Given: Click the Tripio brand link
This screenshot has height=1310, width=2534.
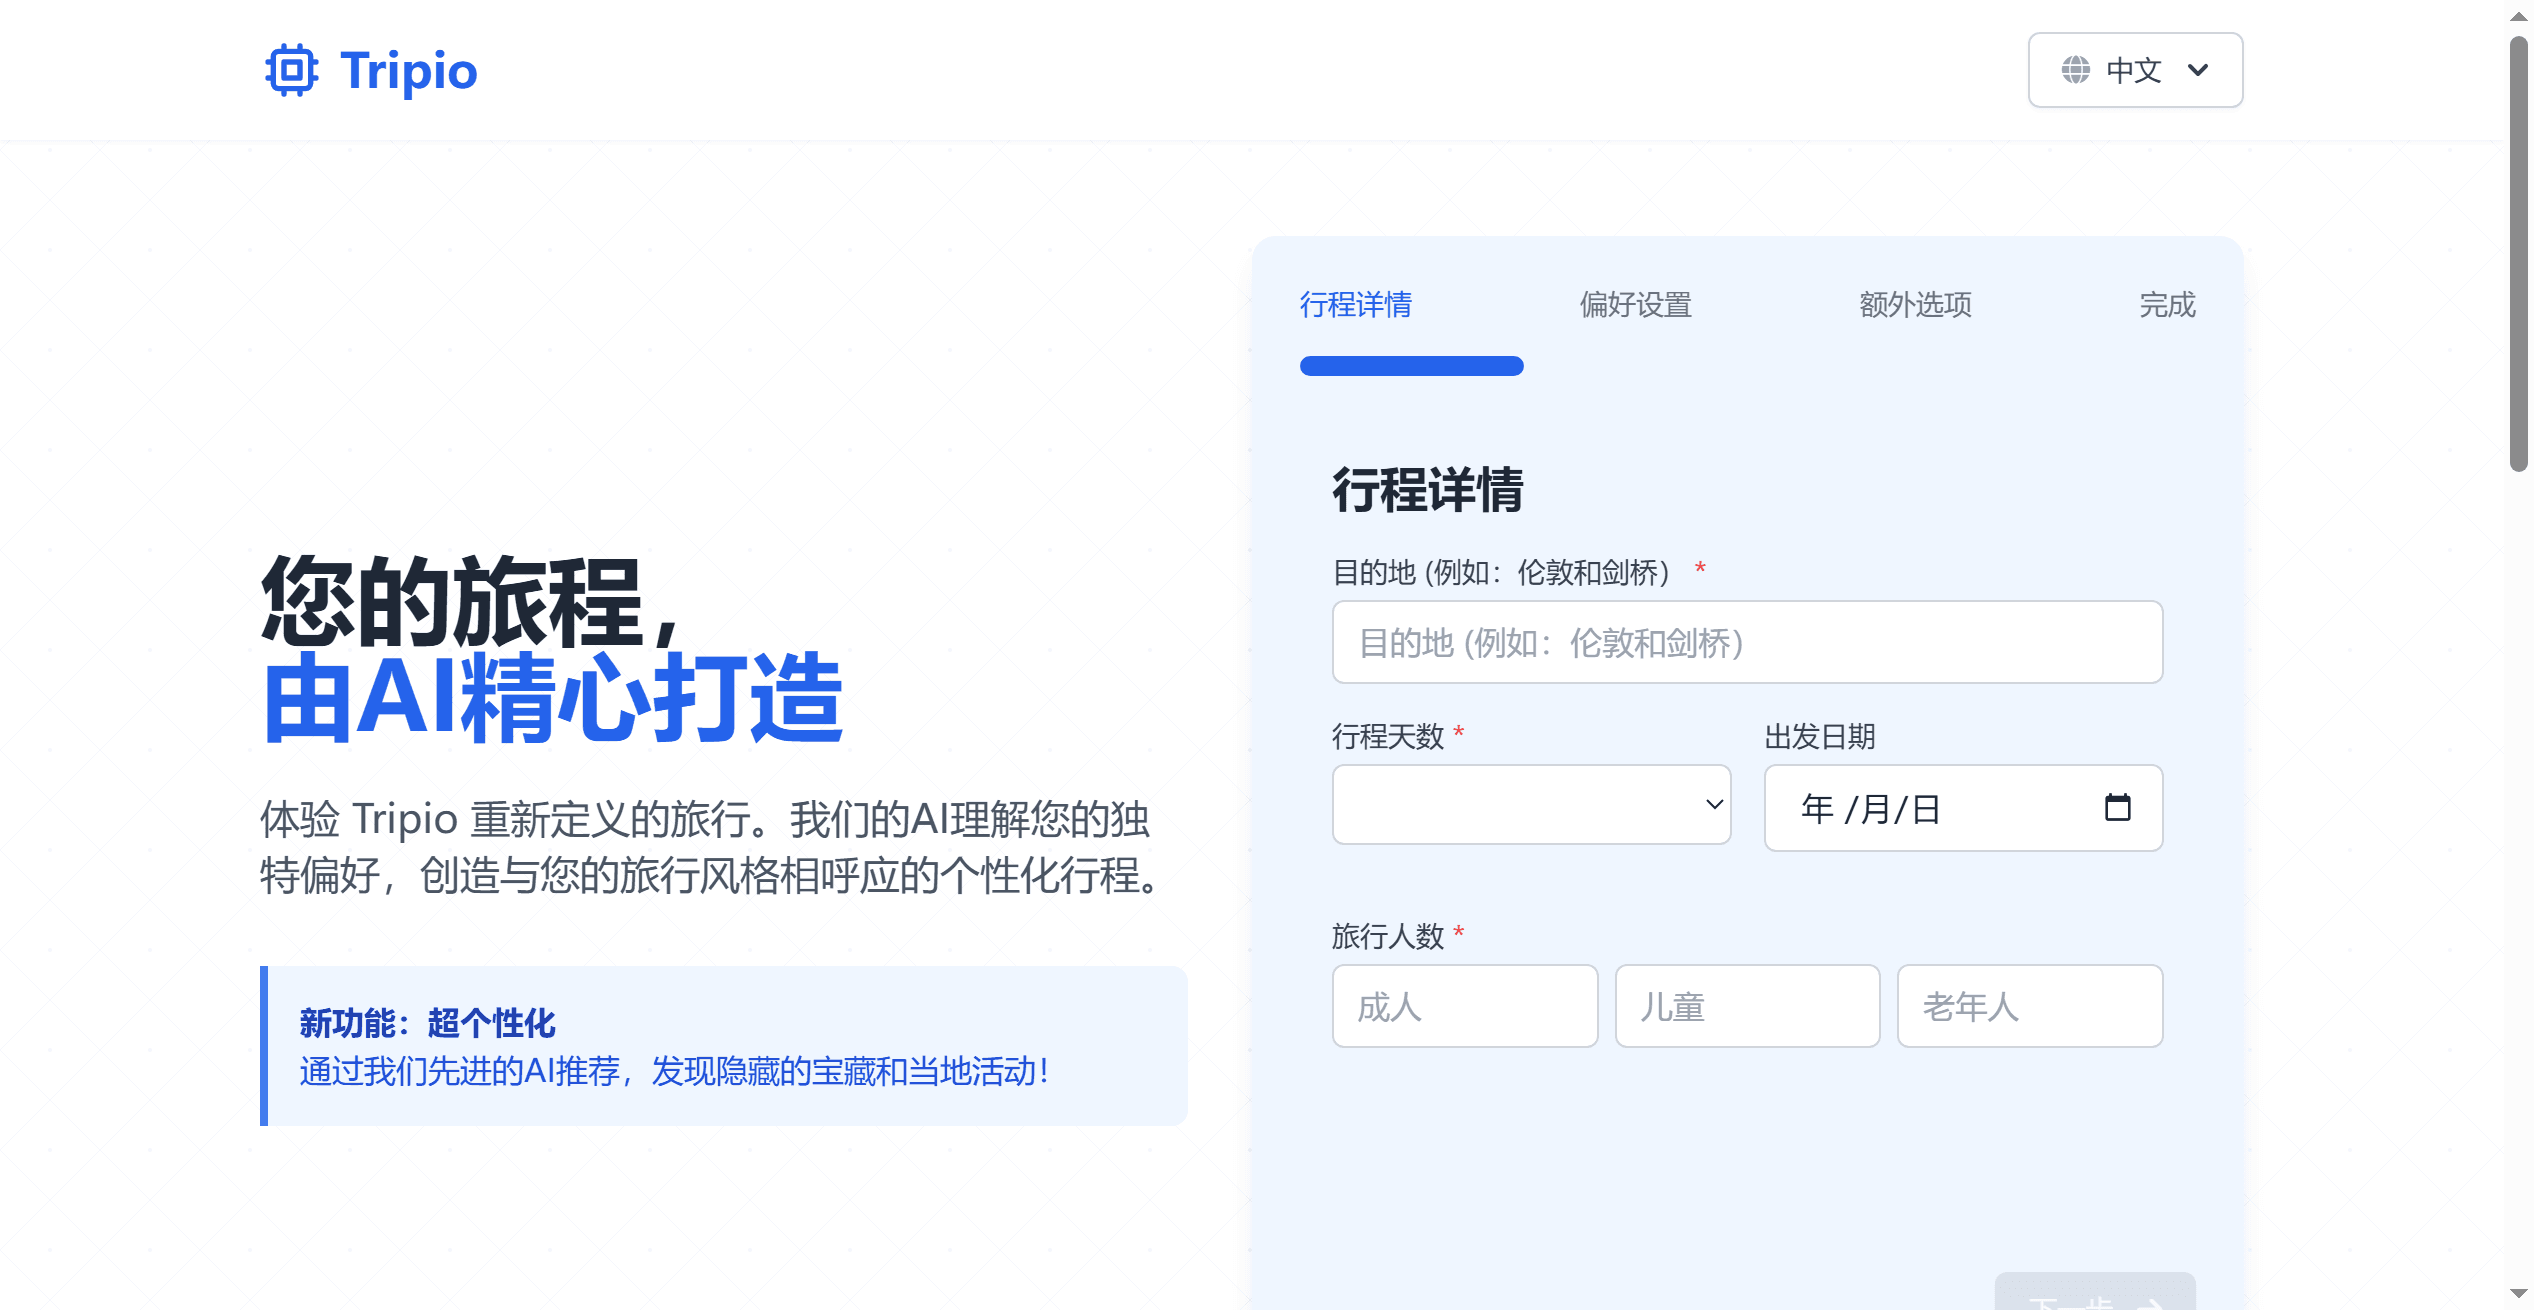Looking at the screenshot, I should click(x=404, y=70).
